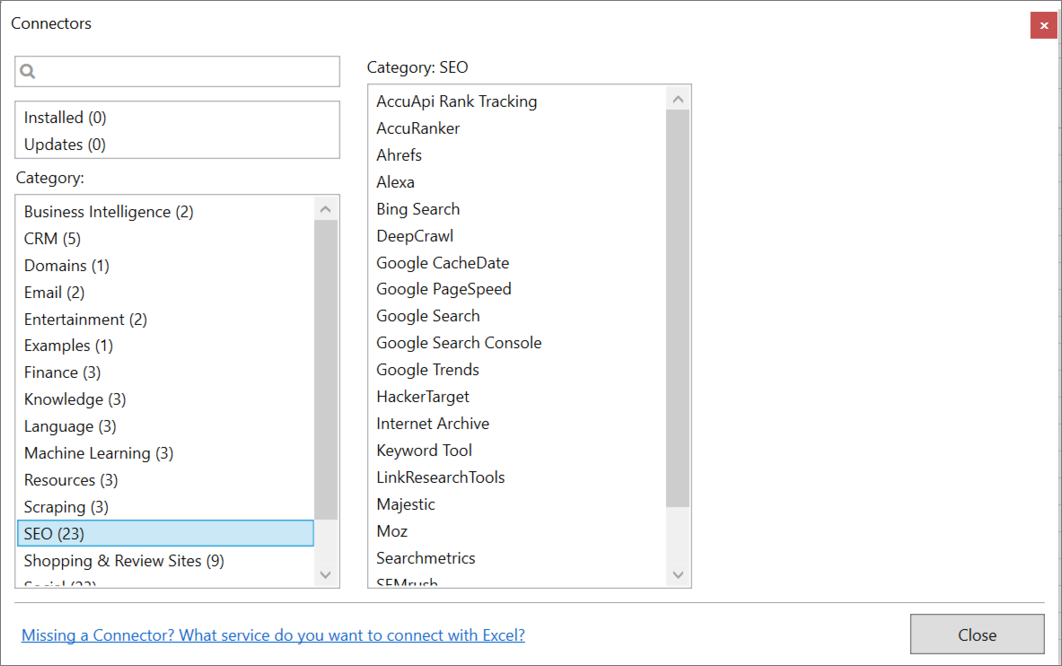Click the Close button
1062x666 pixels.
tap(977, 635)
